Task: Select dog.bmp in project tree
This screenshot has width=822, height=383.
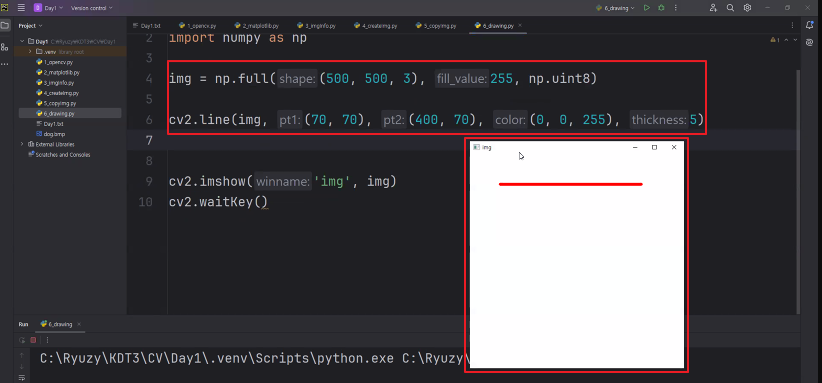Action: tap(50, 134)
